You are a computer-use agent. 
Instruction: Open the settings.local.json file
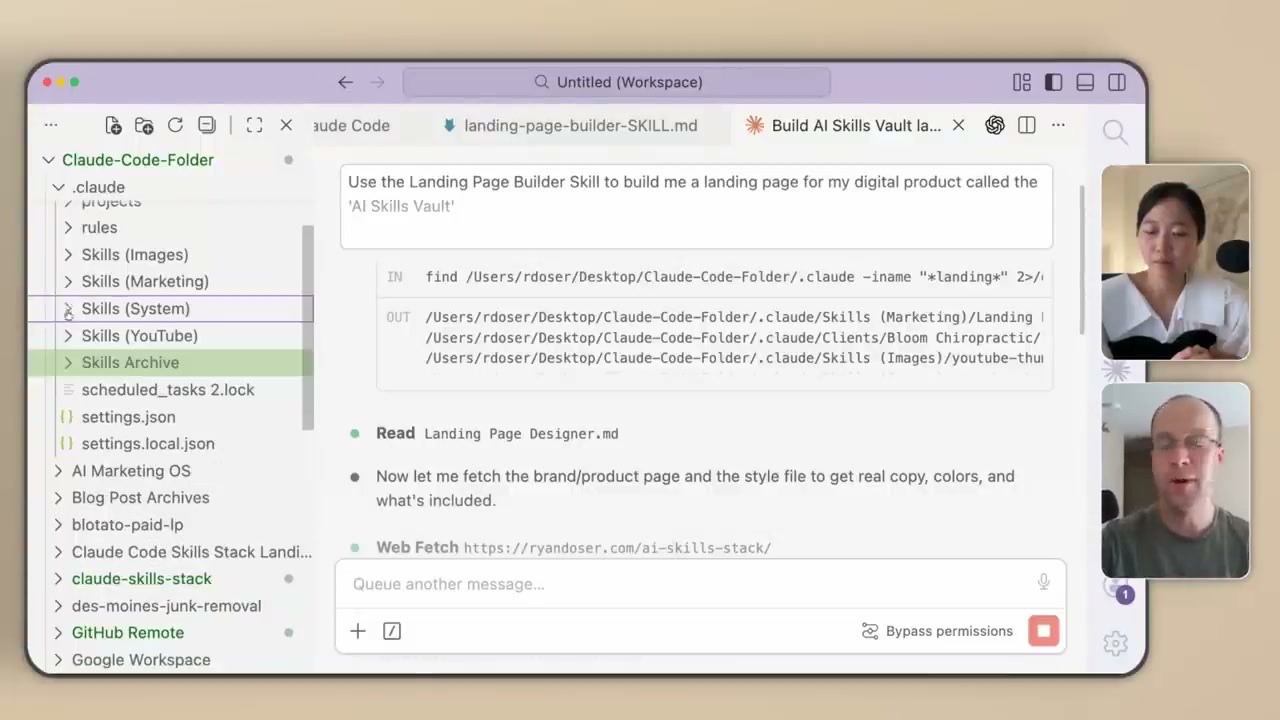[x=148, y=444]
